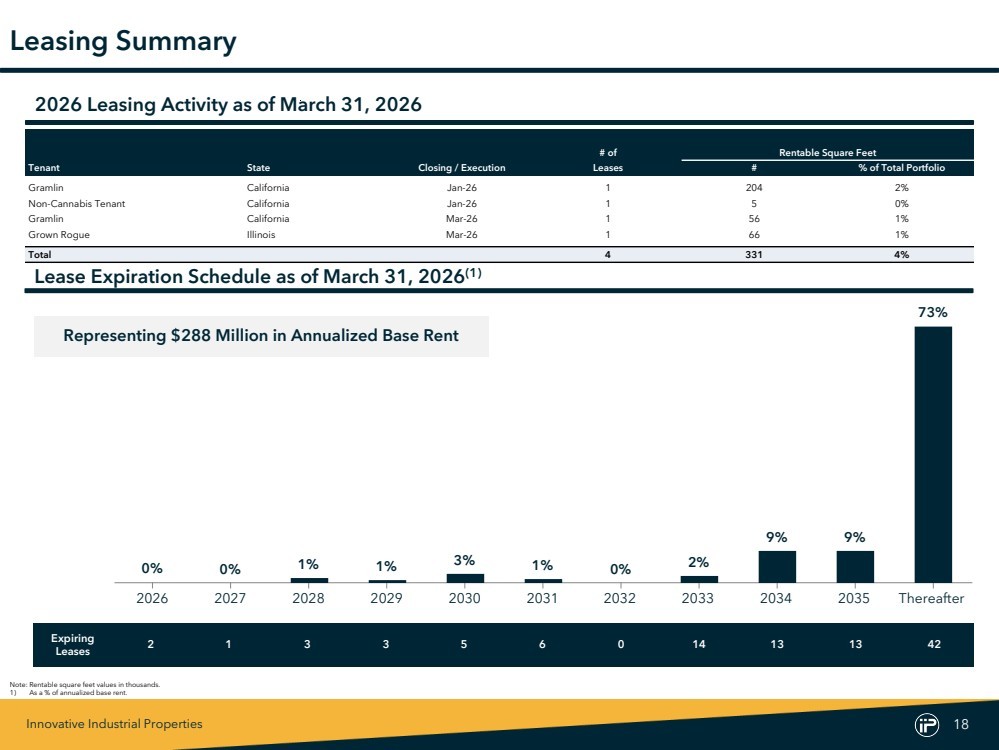Select the 2026 Leasing Activity heading
The width and height of the screenshot is (999, 750).
(x=228, y=105)
